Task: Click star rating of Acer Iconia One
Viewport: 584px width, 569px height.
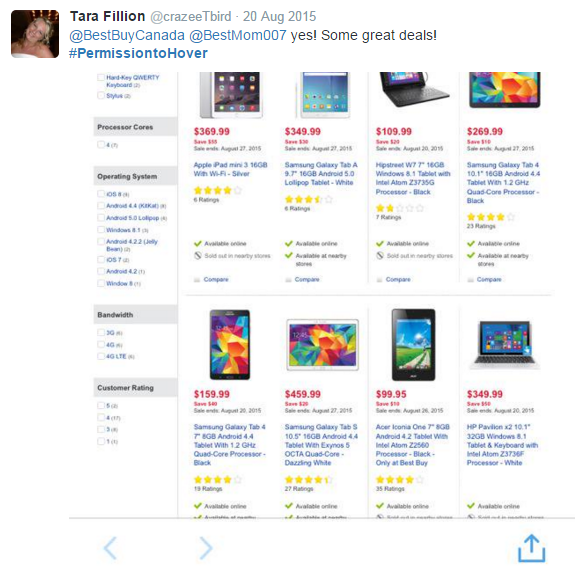Action: tap(400, 480)
